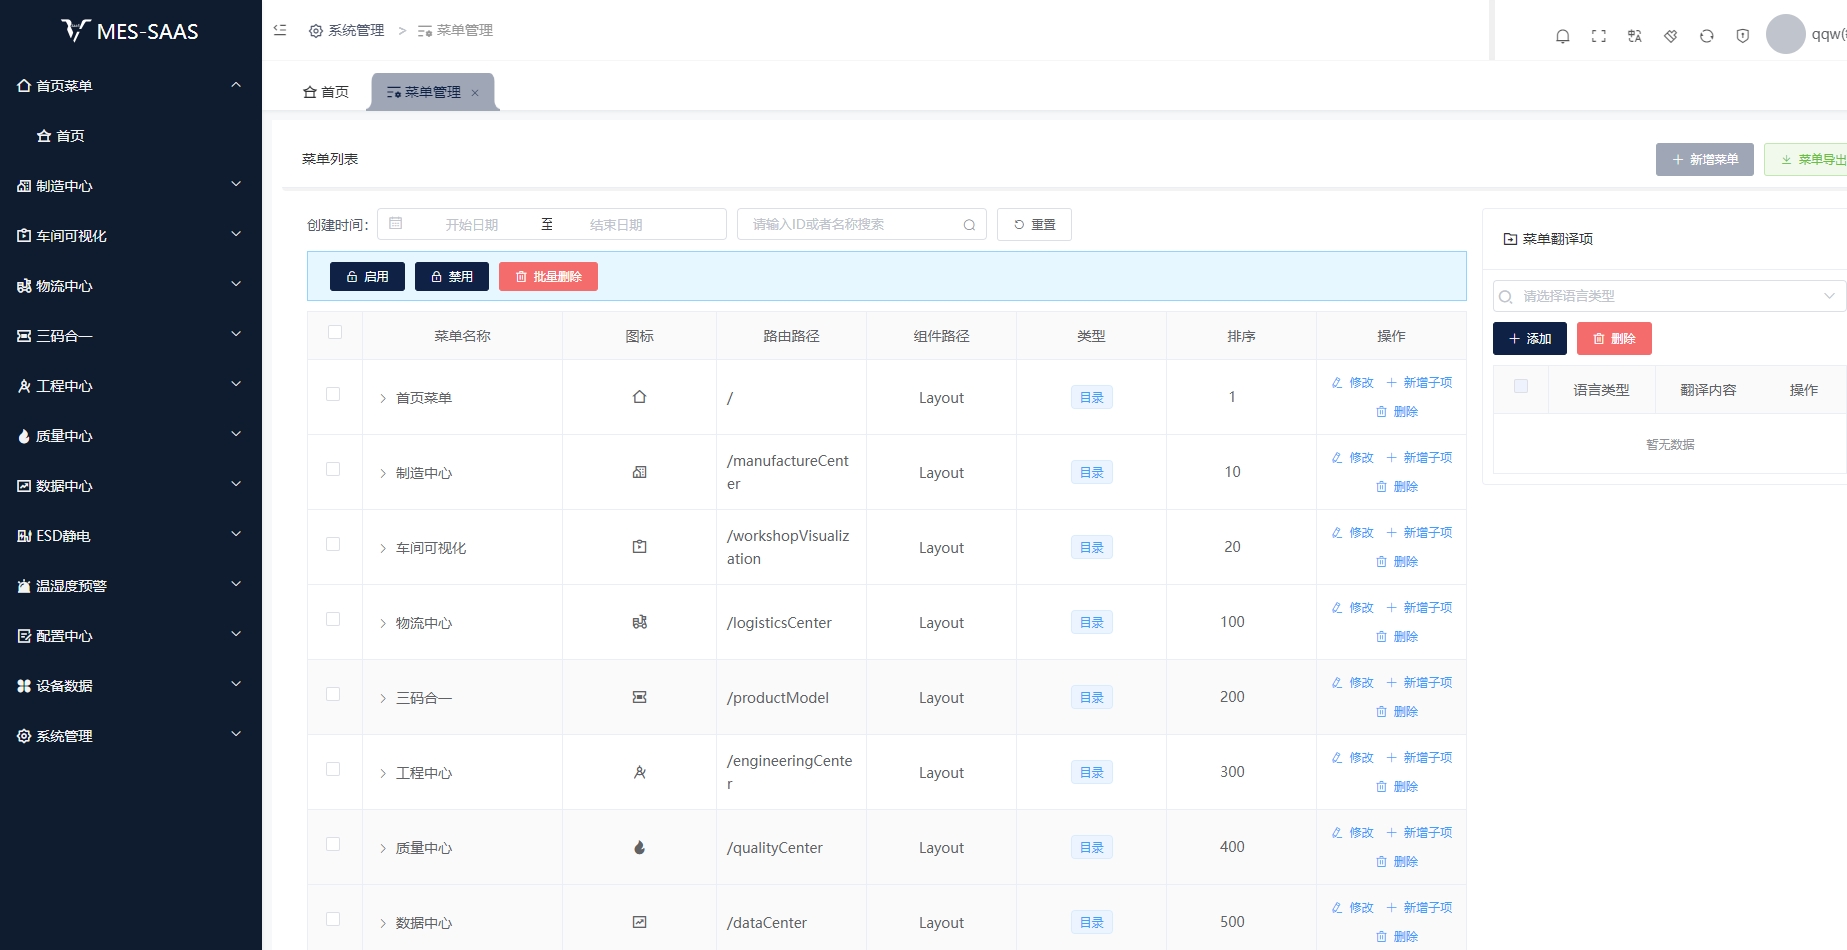Click the refresh page icon in header
Viewport: 1847px width, 950px height.
click(x=1707, y=36)
